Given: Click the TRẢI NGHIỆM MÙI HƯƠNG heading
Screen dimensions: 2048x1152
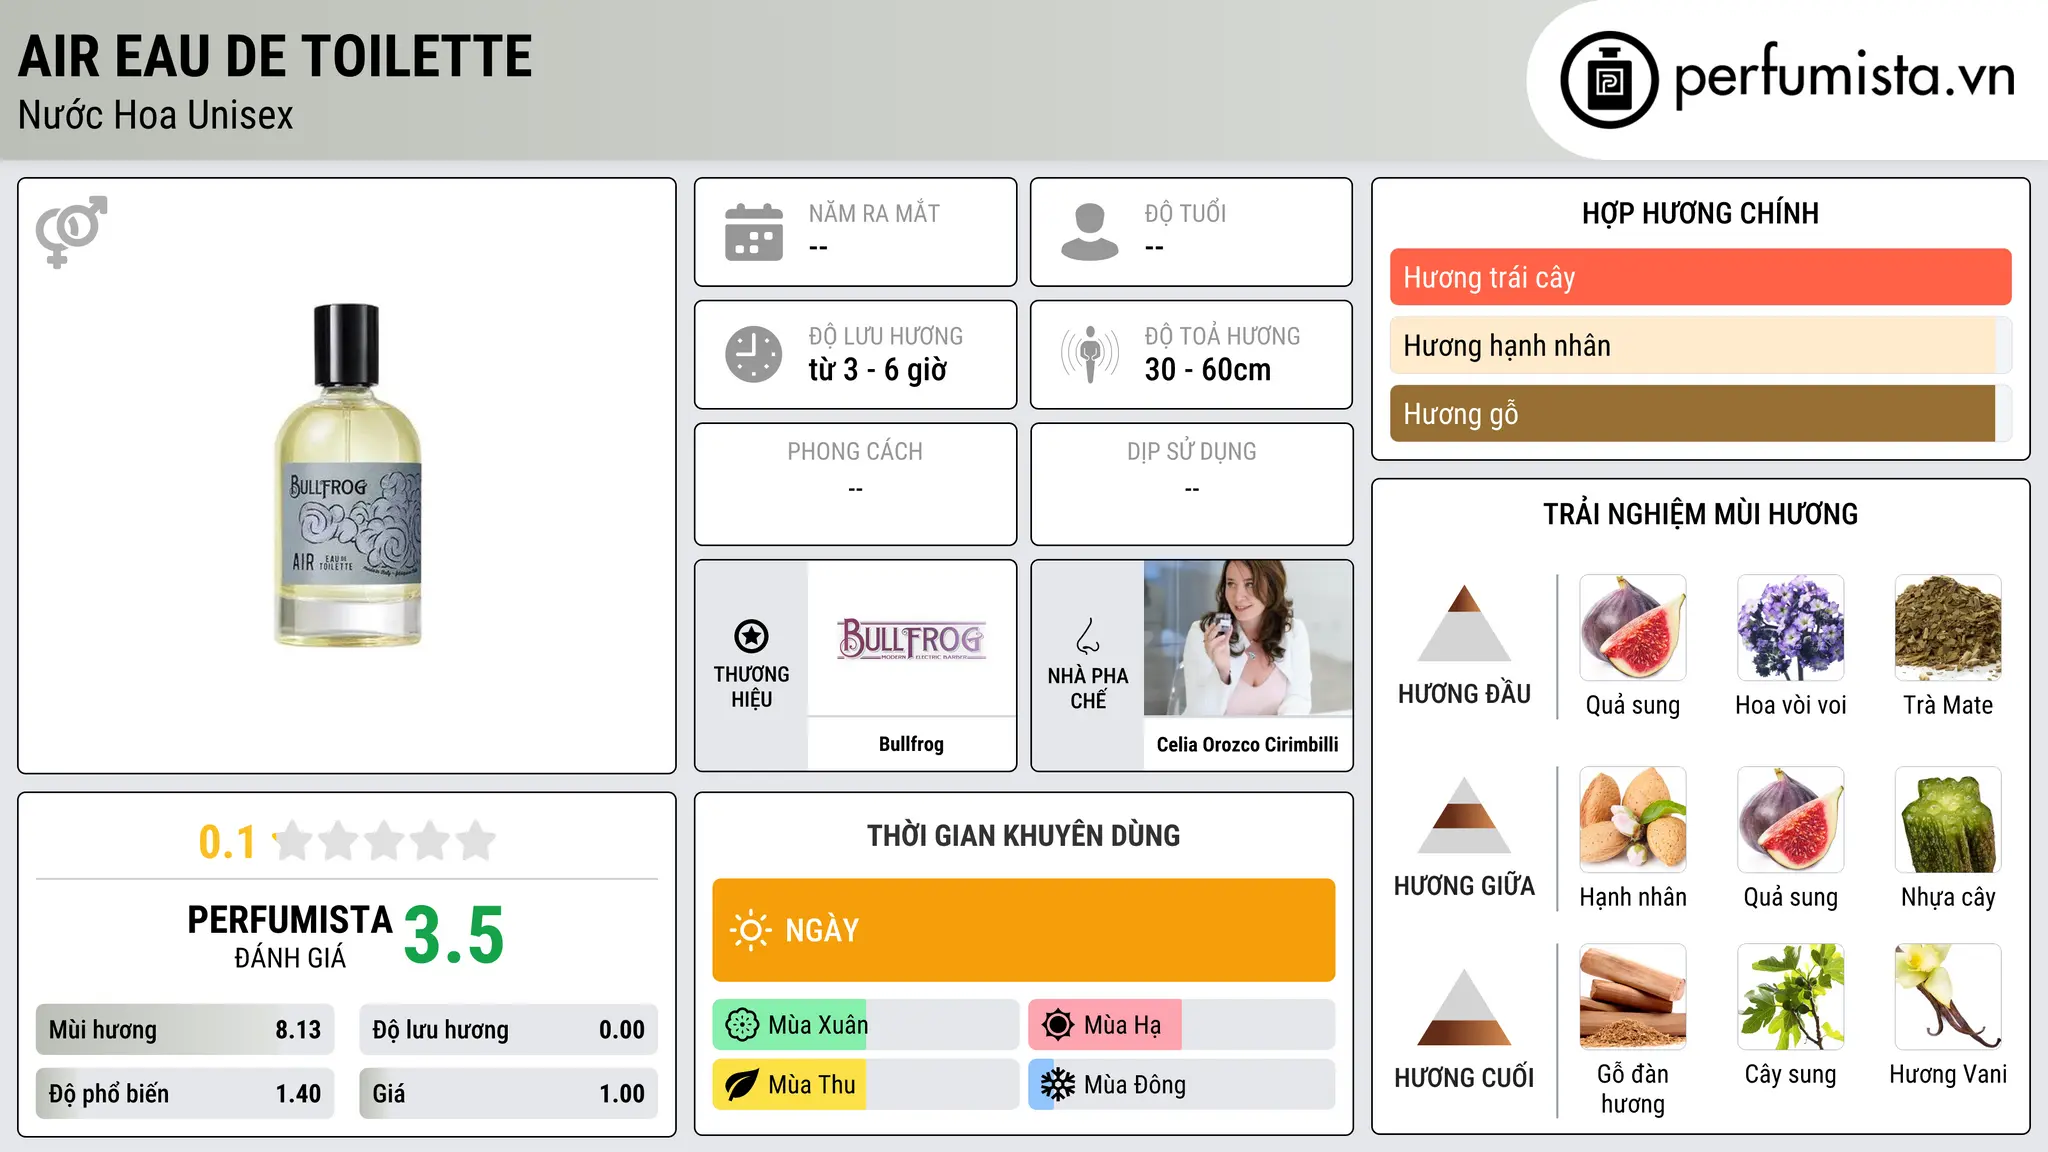Looking at the screenshot, I should pos(1700,514).
